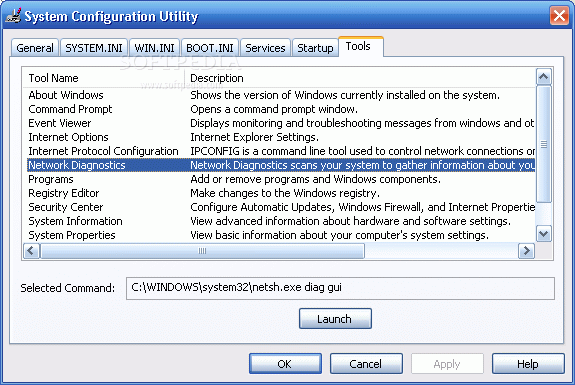575x385 pixels.
Task: Click the 'IPCONFIG is a command line tool' description
Action: coord(362,151)
